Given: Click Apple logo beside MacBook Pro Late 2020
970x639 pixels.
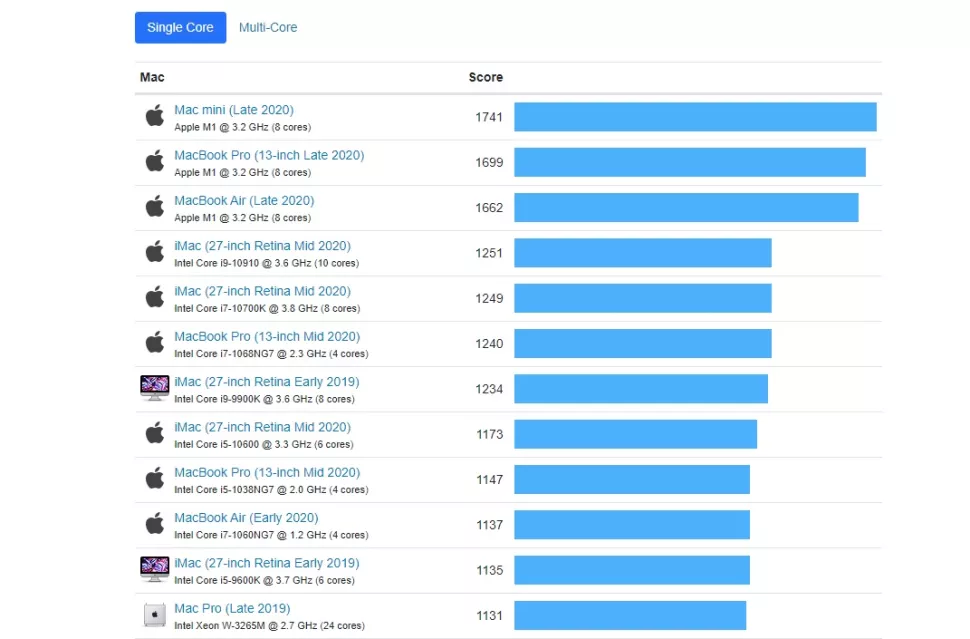Looking at the screenshot, I should click(155, 161).
